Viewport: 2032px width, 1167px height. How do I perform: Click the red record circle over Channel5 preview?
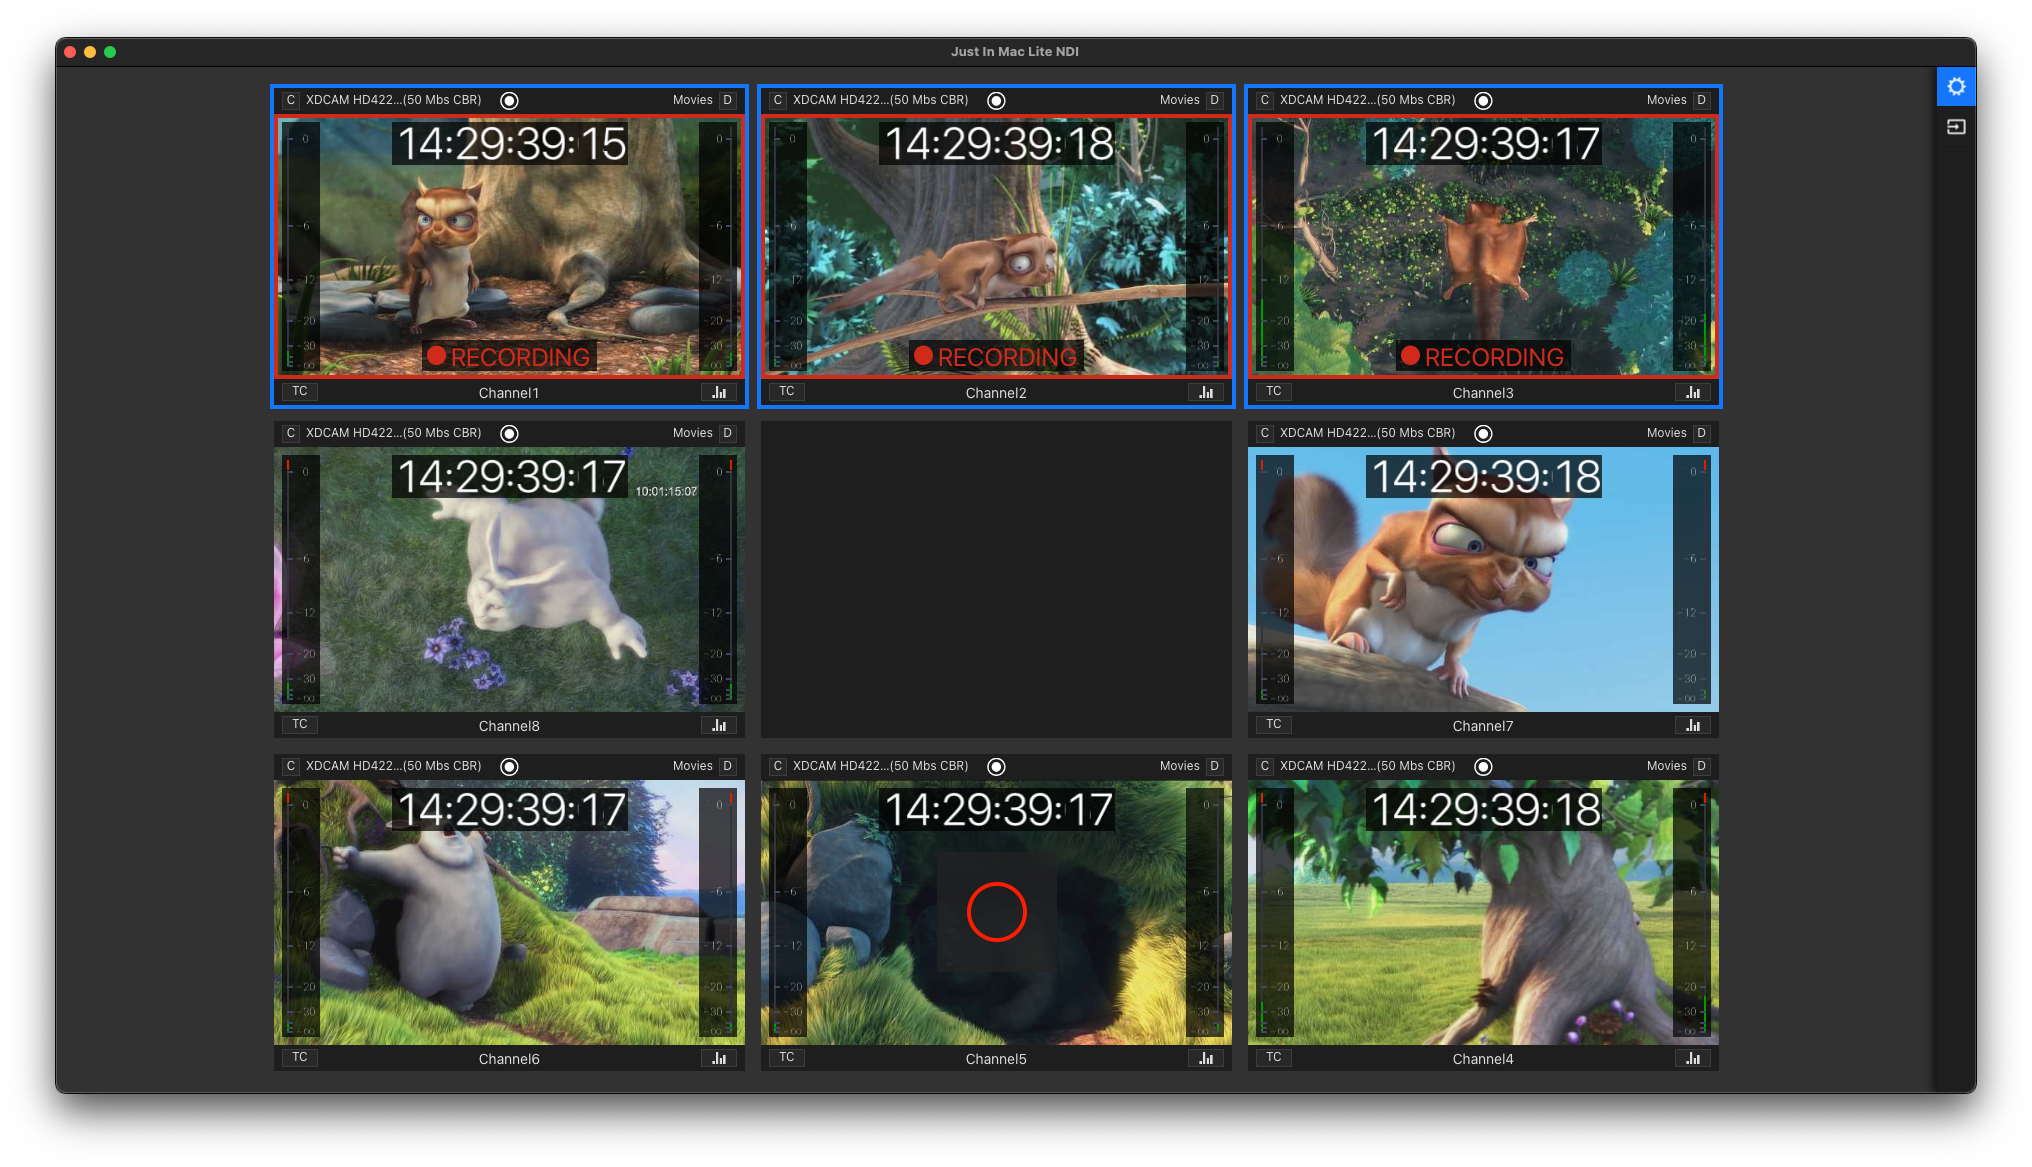pyautogui.click(x=997, y=912)
